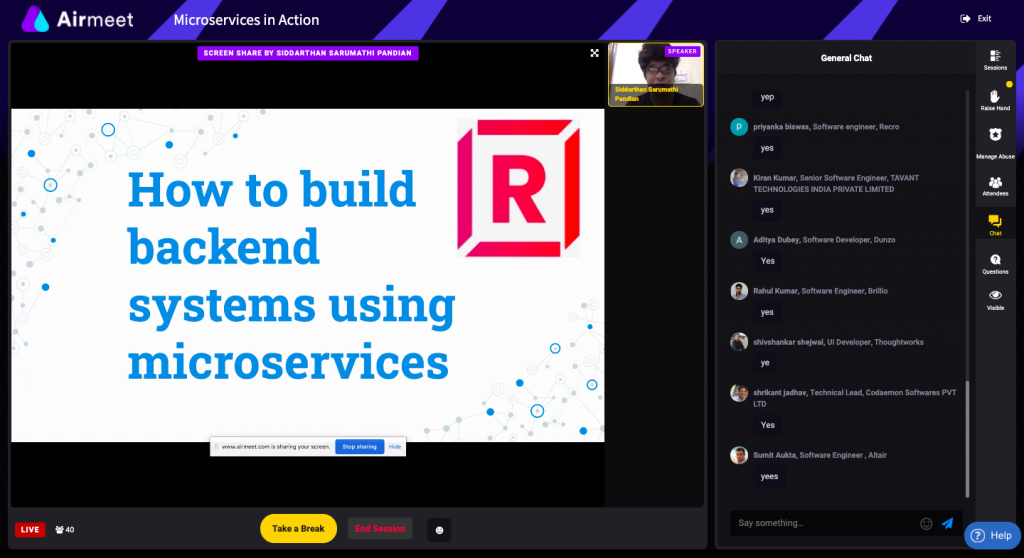
Task: Open the Questions panel
Action: 995,264
